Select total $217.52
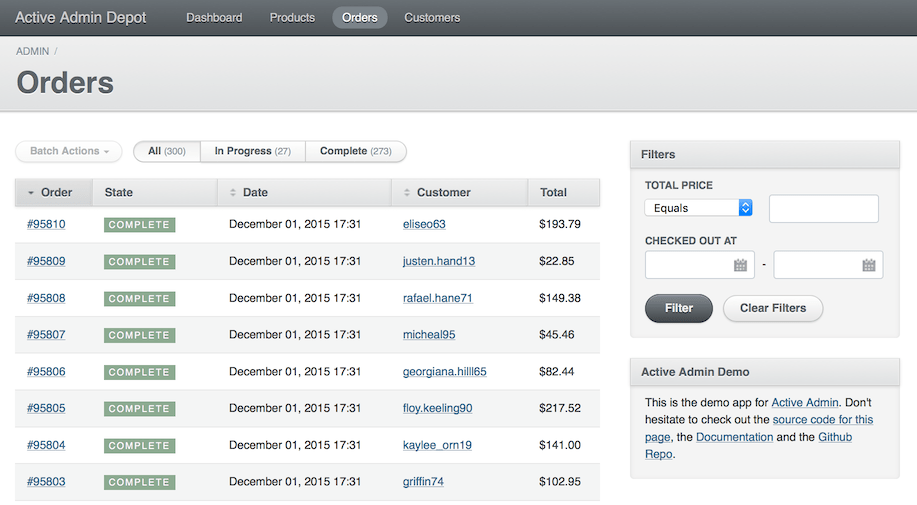 coord(560,408)
